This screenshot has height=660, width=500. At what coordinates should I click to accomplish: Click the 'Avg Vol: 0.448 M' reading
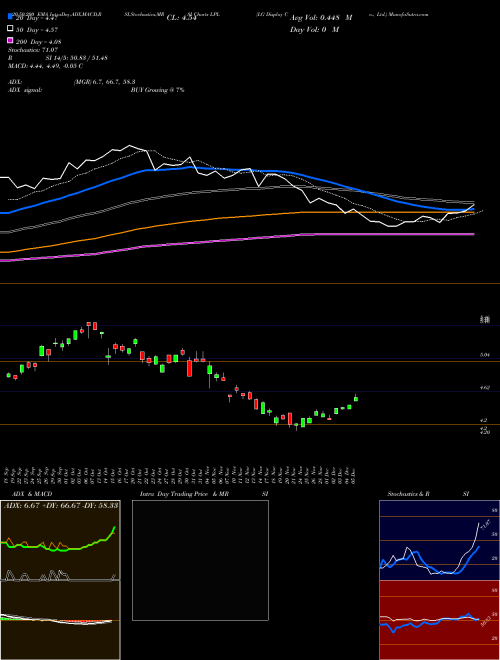pyautogui.click(x=321, y=18)
